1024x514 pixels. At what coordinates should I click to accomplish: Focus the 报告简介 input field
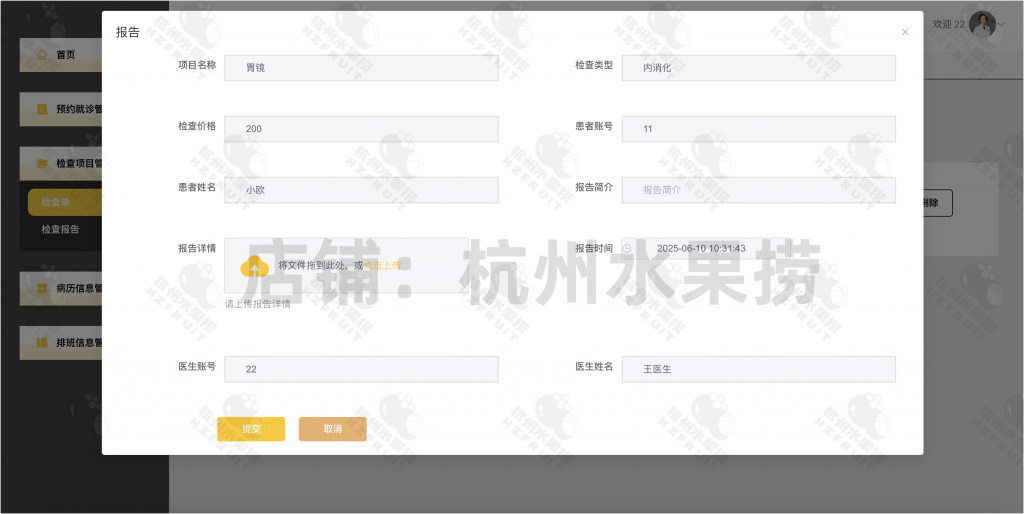758,190
